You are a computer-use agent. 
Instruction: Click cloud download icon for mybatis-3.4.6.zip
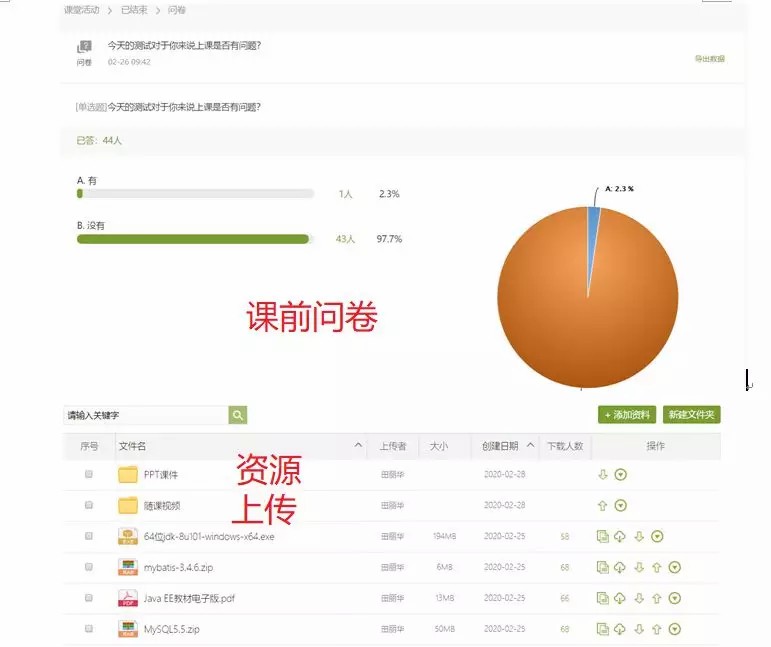click(620, 567)
